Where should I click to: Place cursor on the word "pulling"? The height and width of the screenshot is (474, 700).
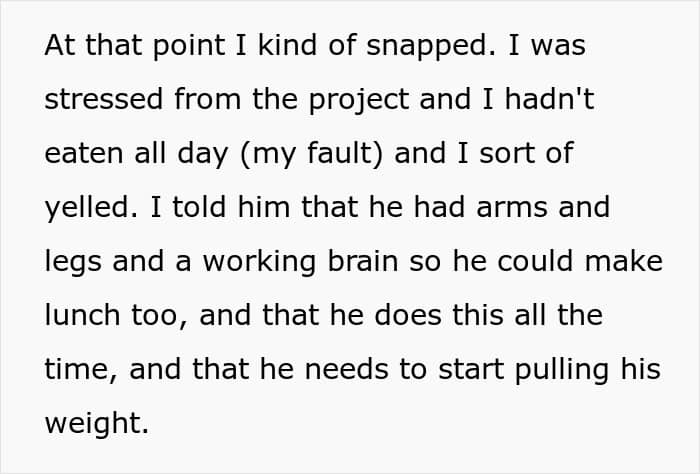(x=562, y=371)
